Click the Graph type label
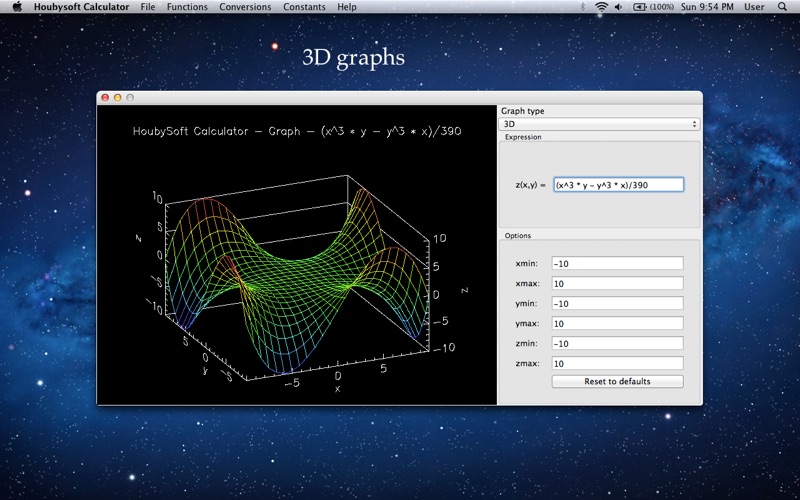This screenshot has width=800, height=500. click(x=522, y=111)
